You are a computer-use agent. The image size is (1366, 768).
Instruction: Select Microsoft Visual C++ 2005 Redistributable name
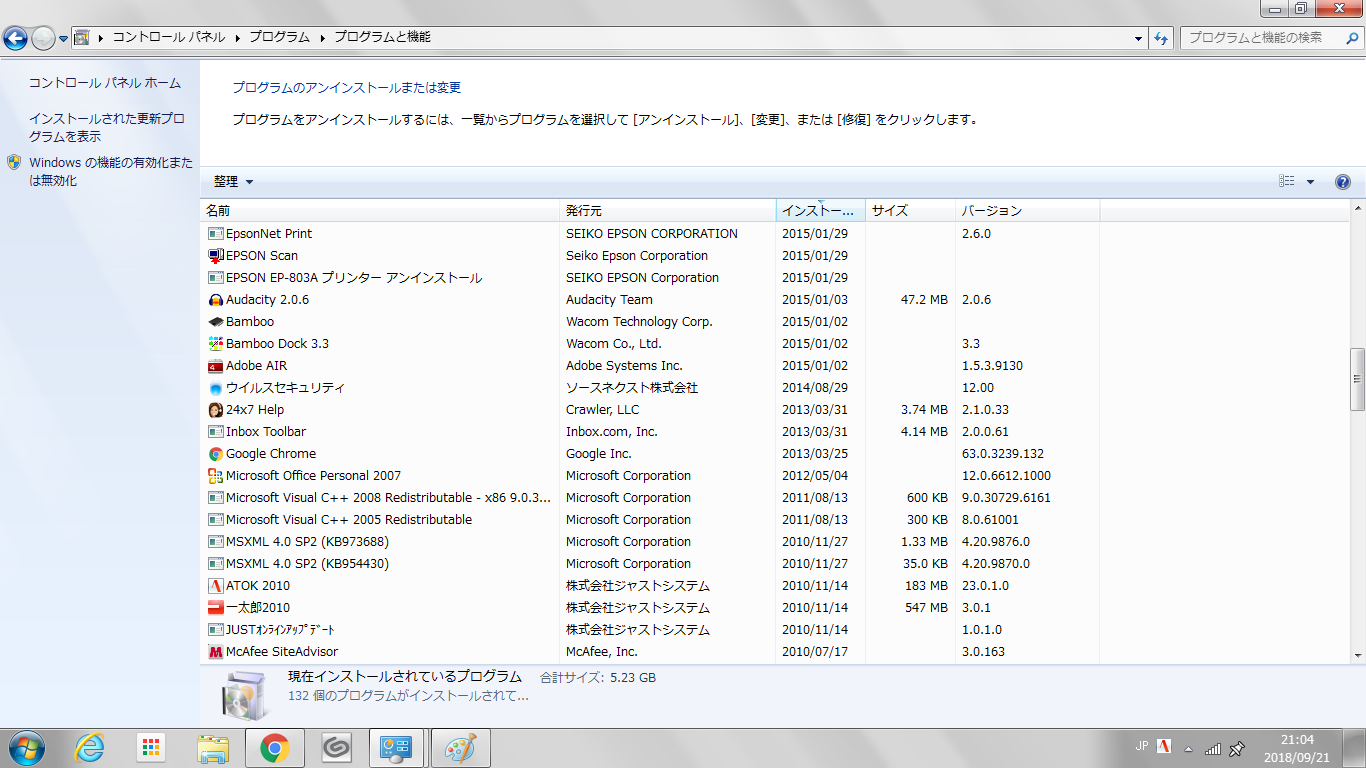click(349, 520)
